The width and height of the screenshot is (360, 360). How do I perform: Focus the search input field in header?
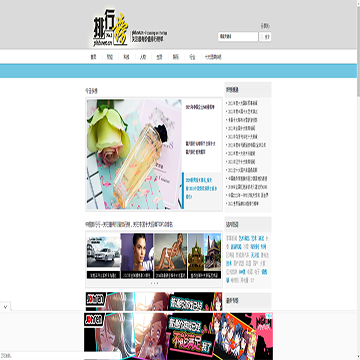click(238, 37)
